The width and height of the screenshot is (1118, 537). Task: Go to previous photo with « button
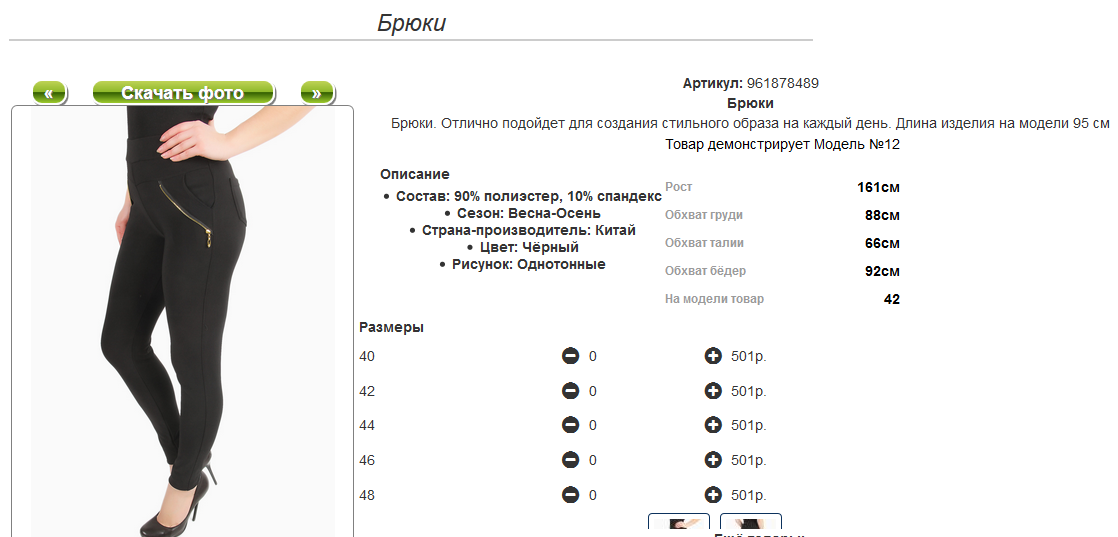49,93
